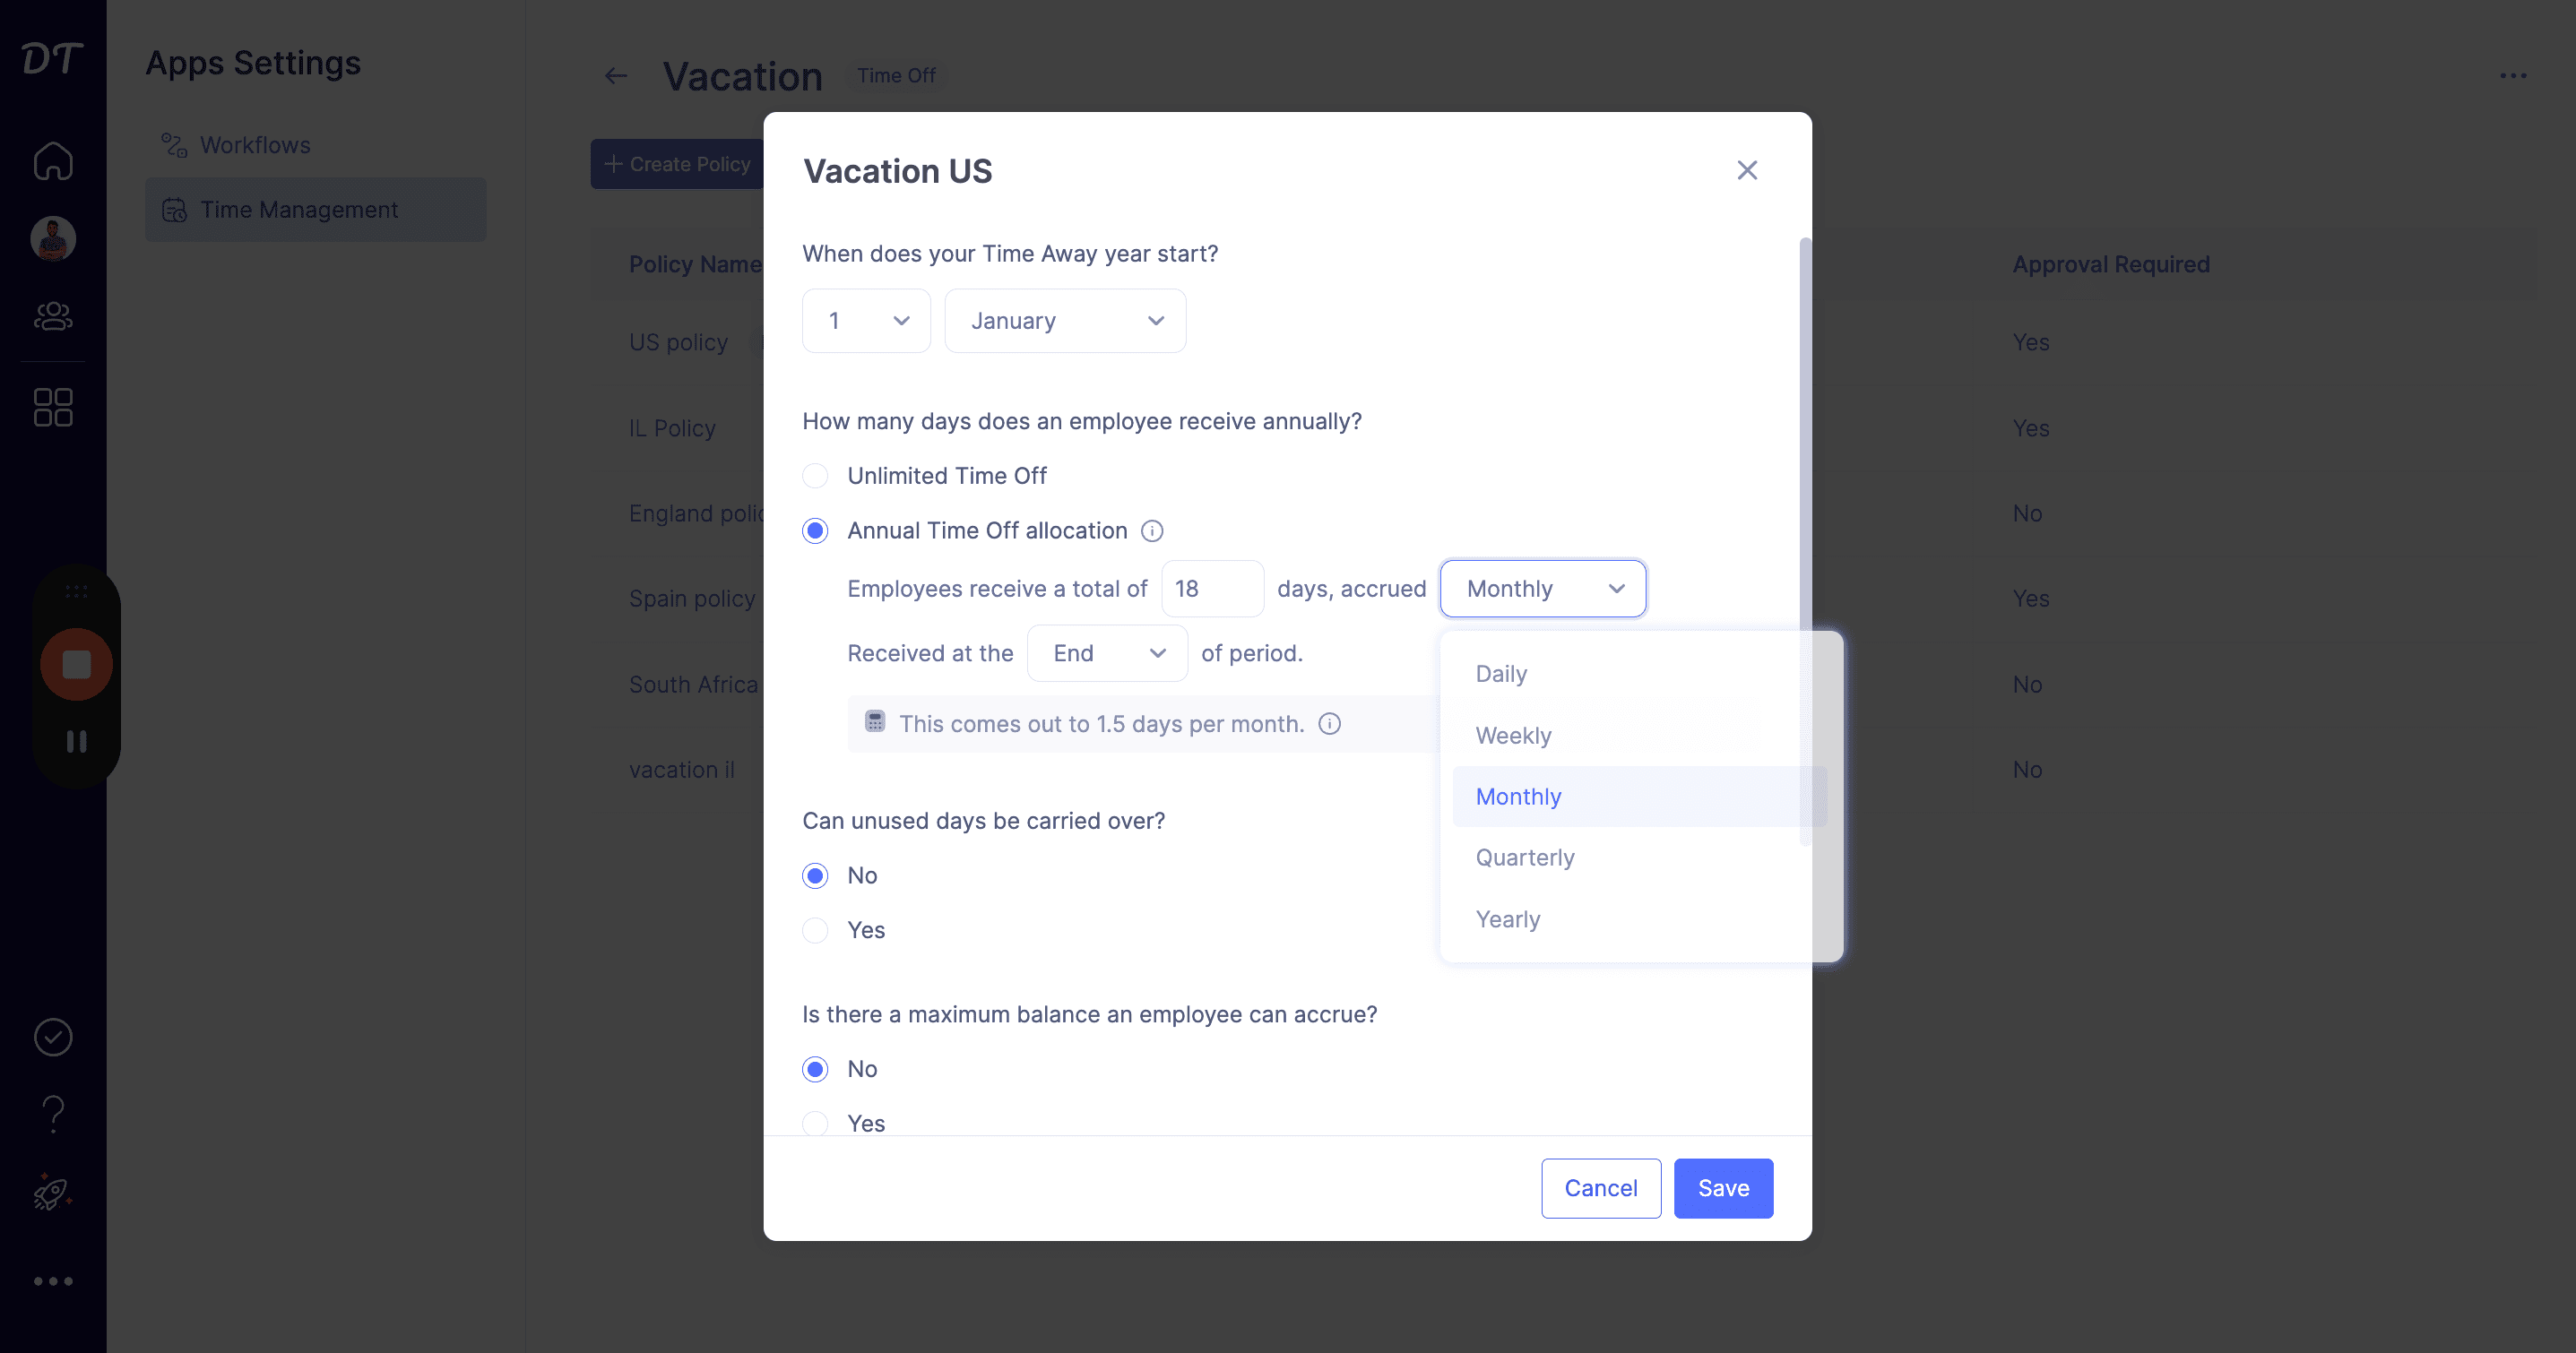Open the checkmark tasks icon in sidebar

53,1037
